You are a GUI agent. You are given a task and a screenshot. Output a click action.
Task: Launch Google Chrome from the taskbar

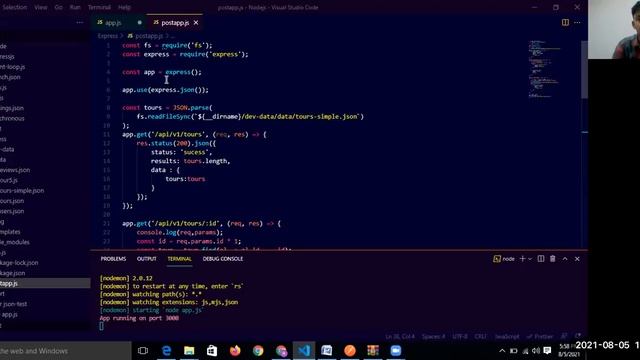tap(258, 351)
